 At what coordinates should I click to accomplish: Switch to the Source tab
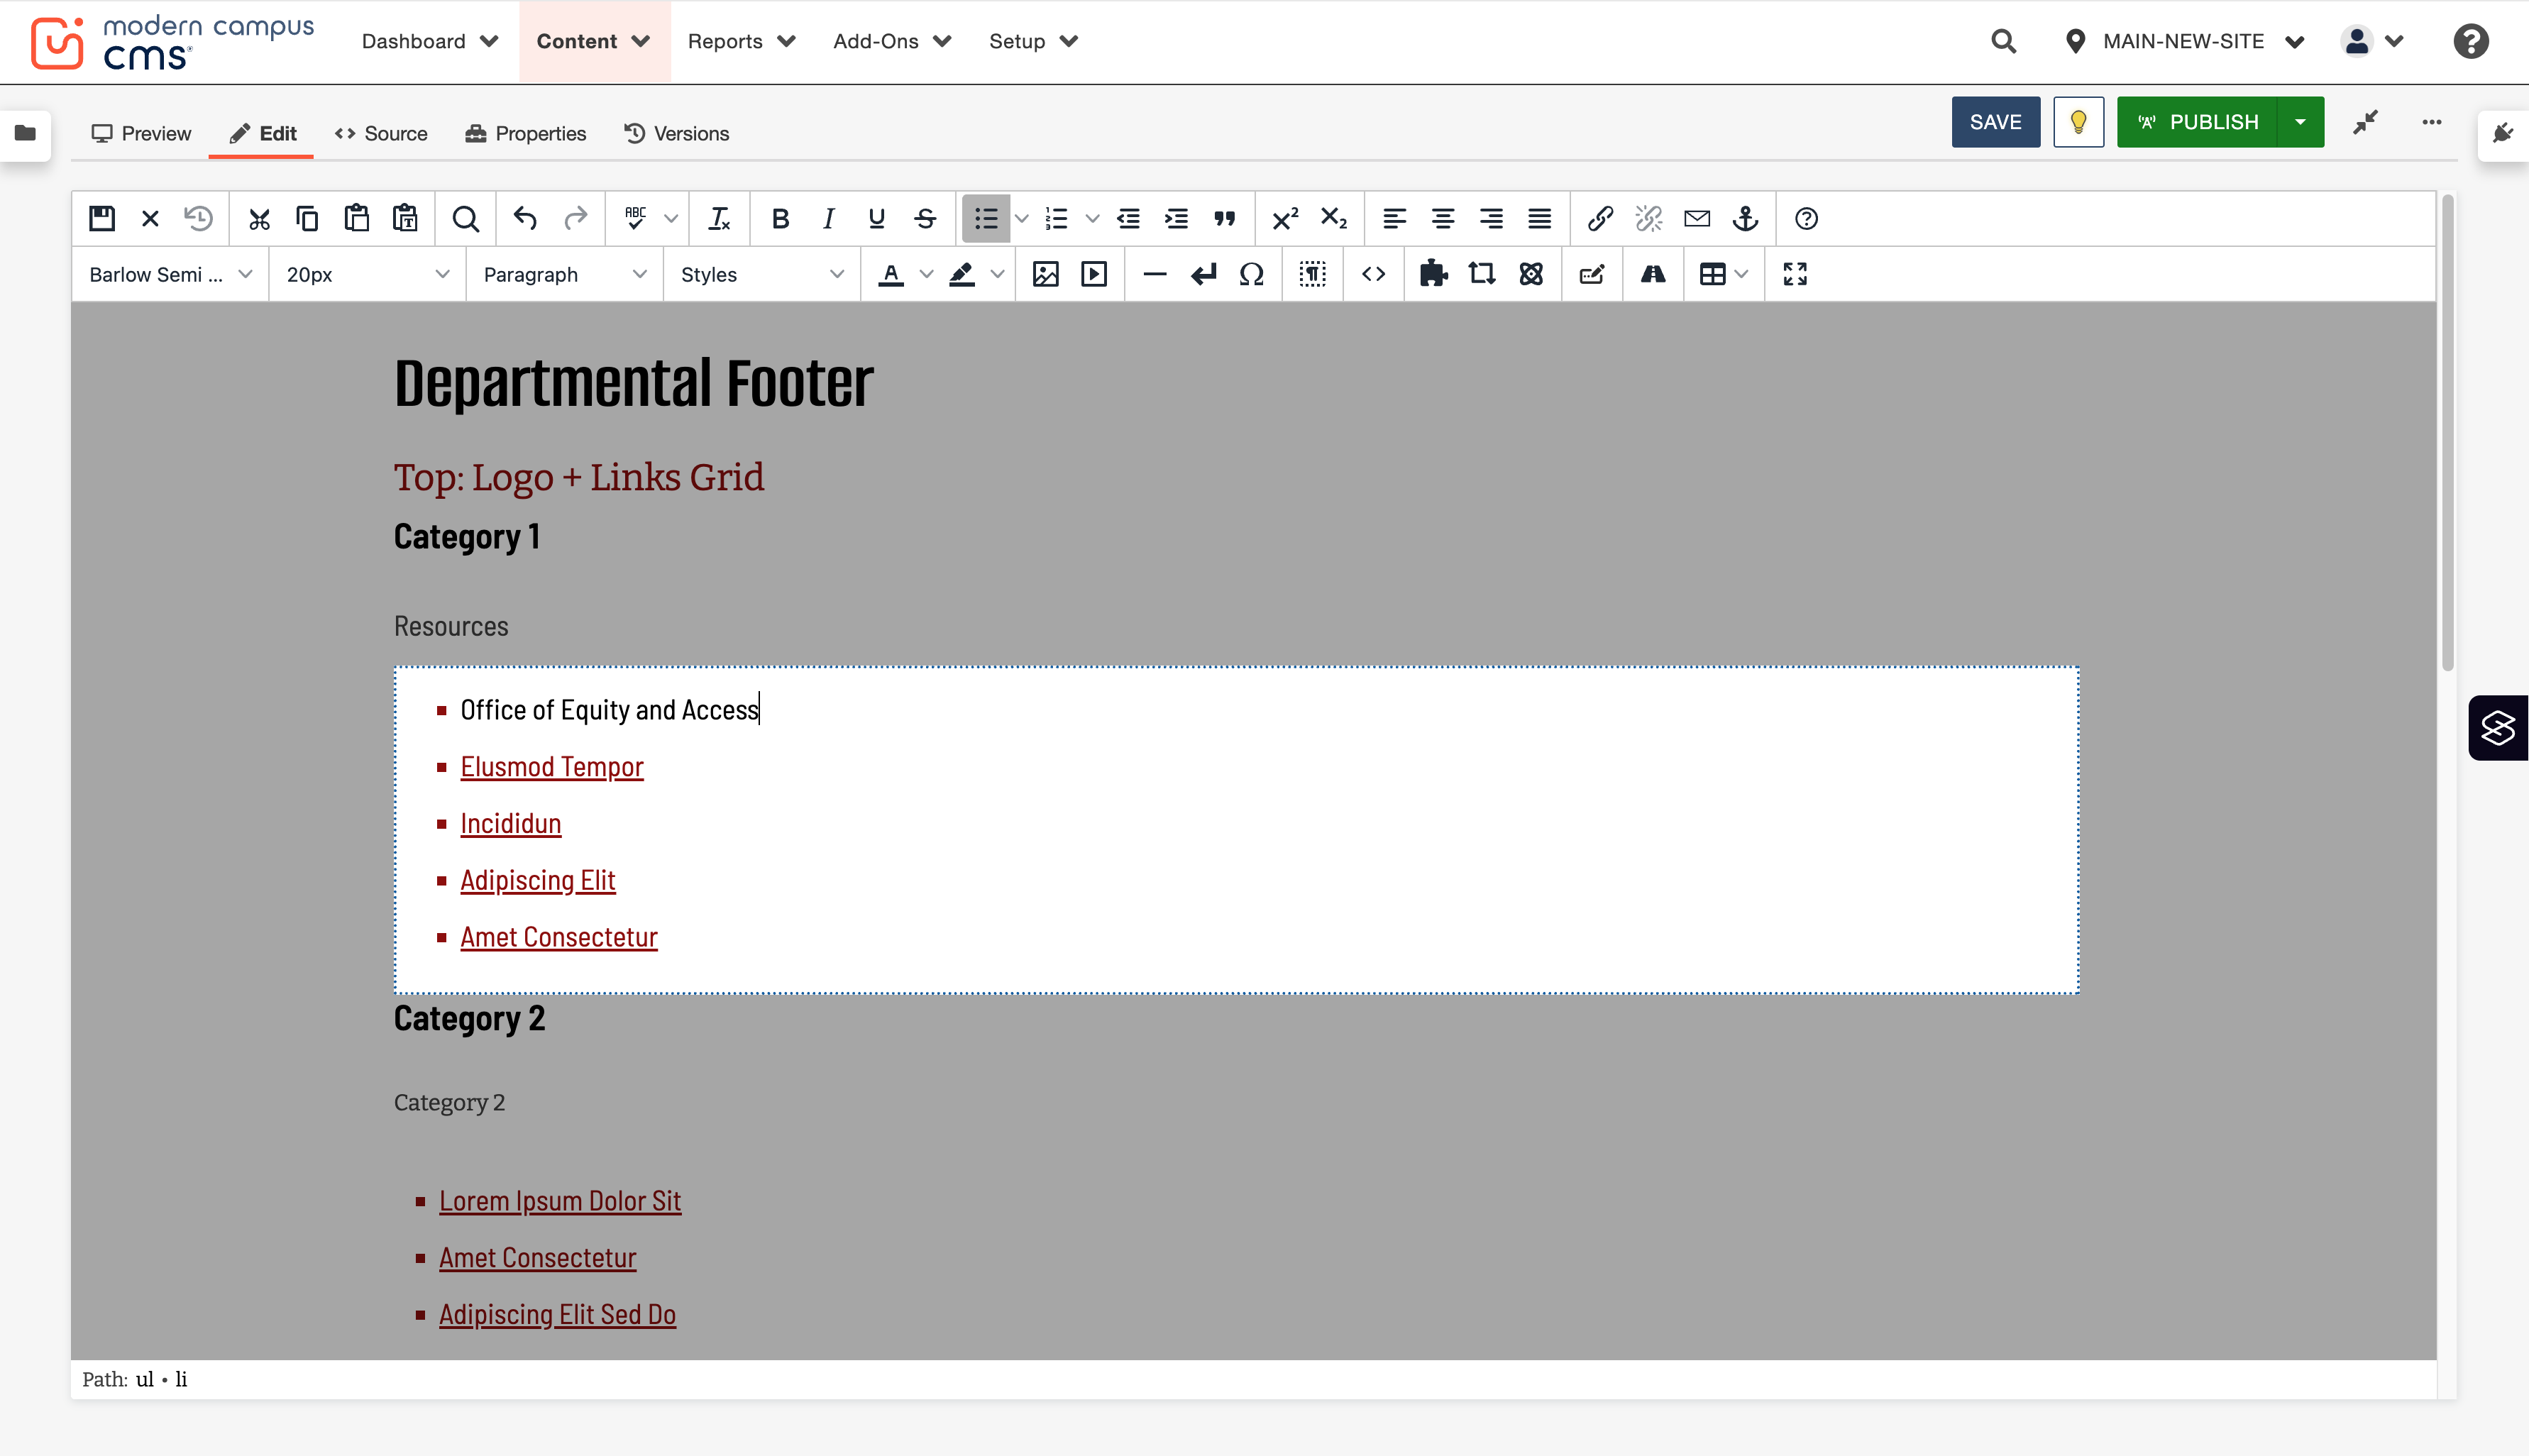[381, 133]
